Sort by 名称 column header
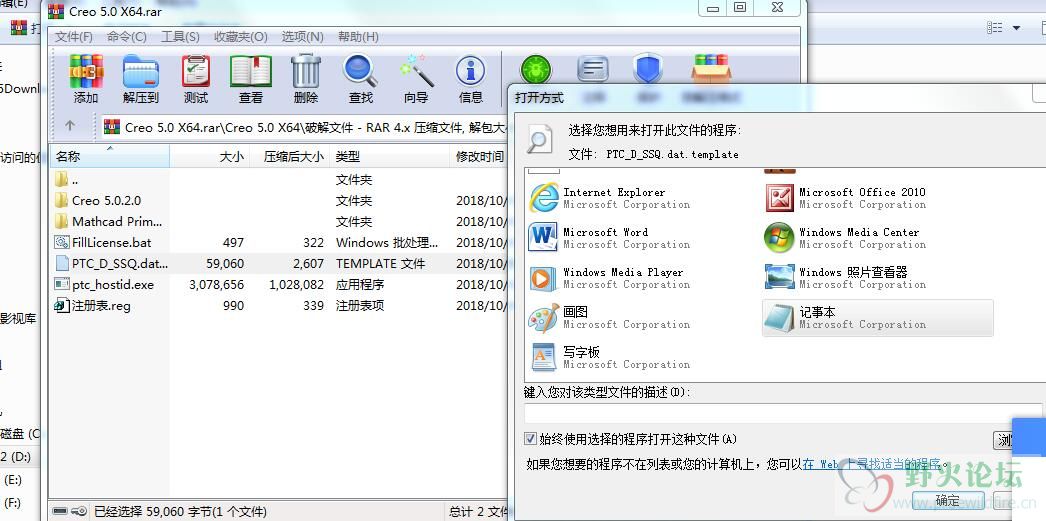This screenshot has height=521, width=1046. [109, 157]
